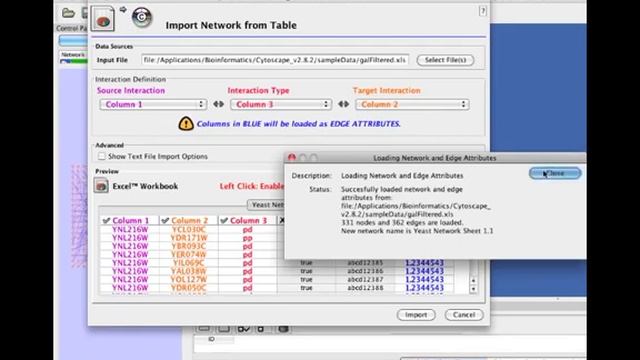Click the Left Click: Enable hint text
The width and height of the screenshot is (640, 360).
(x=252, y=186)
